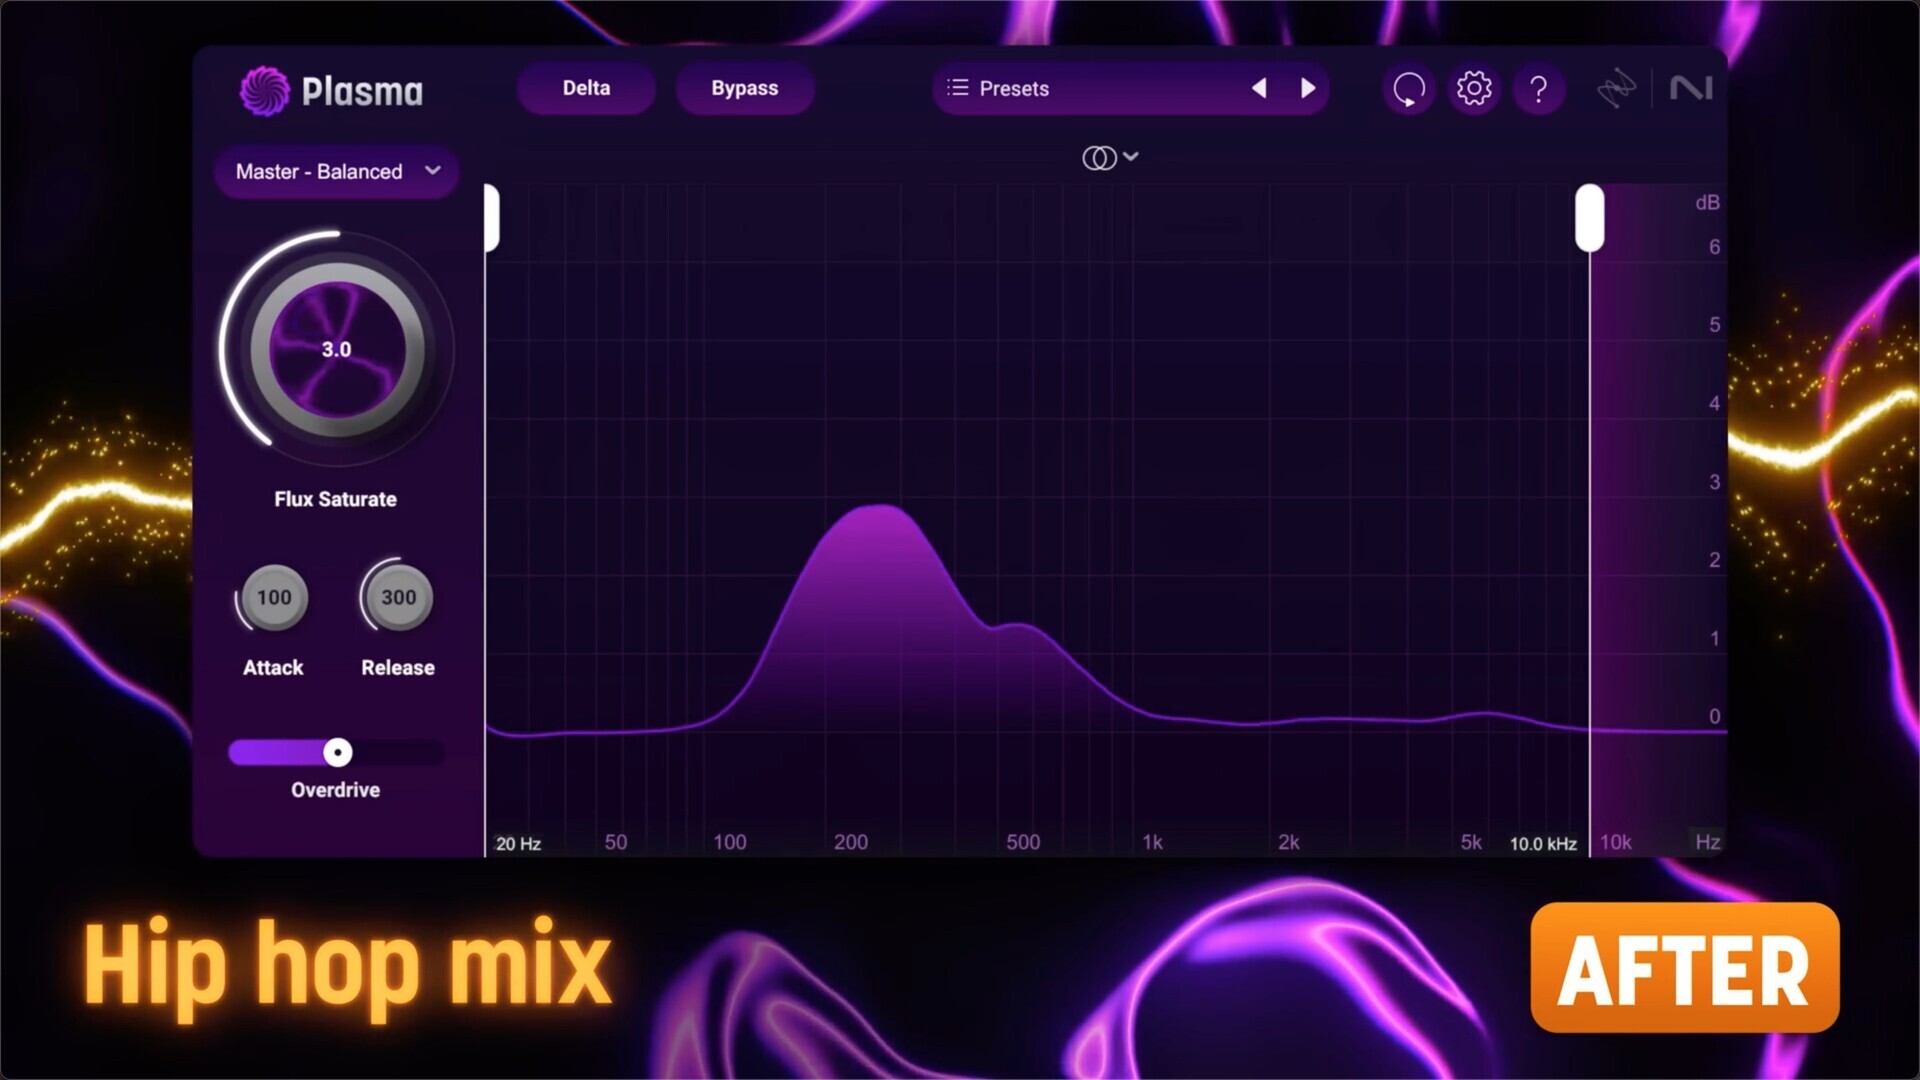Click the 10.0 kHz frequency value
This screenshot has width=1920, height=1080.
pyautogui.click(x=1543, y=844)
